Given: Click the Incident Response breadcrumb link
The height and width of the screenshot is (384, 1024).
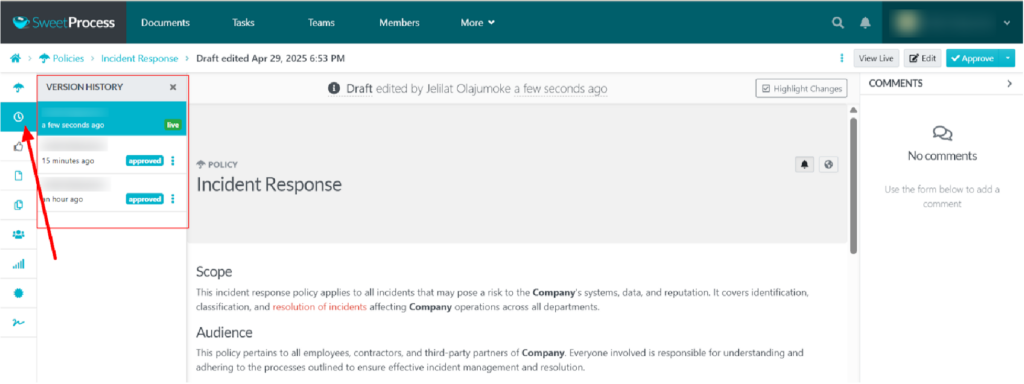Looking at the screenshot, I should [139, 58].
